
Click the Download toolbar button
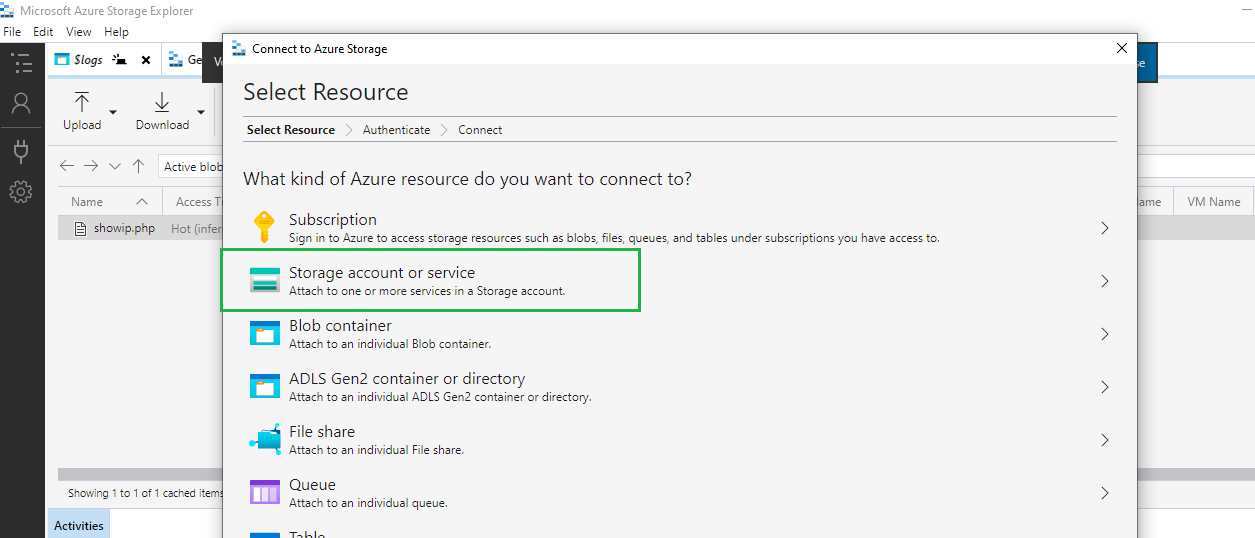(x=162, y=111)
